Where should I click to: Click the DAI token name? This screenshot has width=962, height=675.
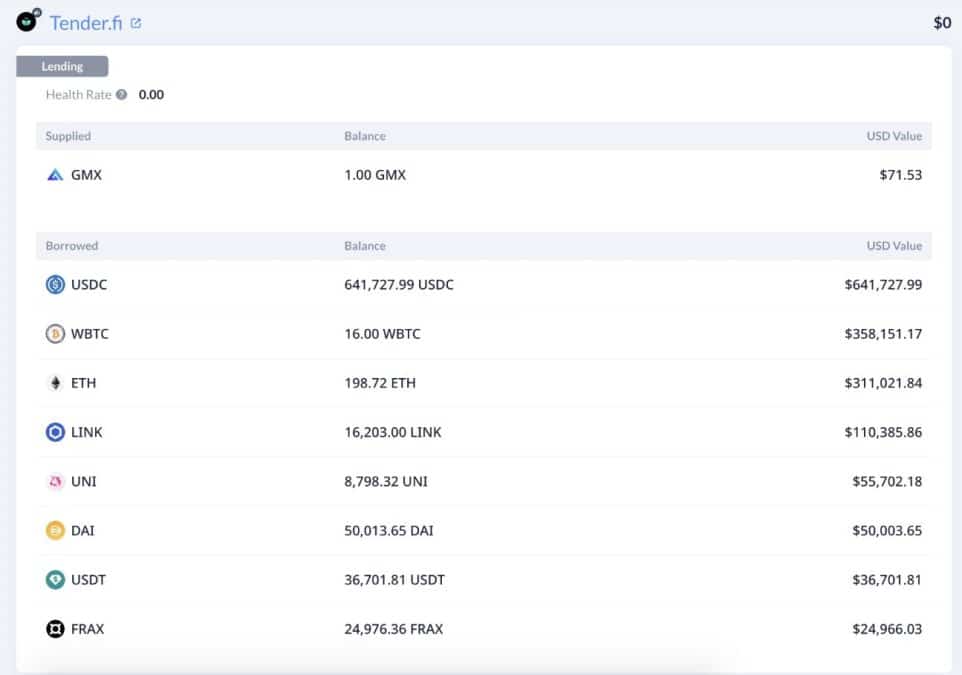[x=83, y=530]
